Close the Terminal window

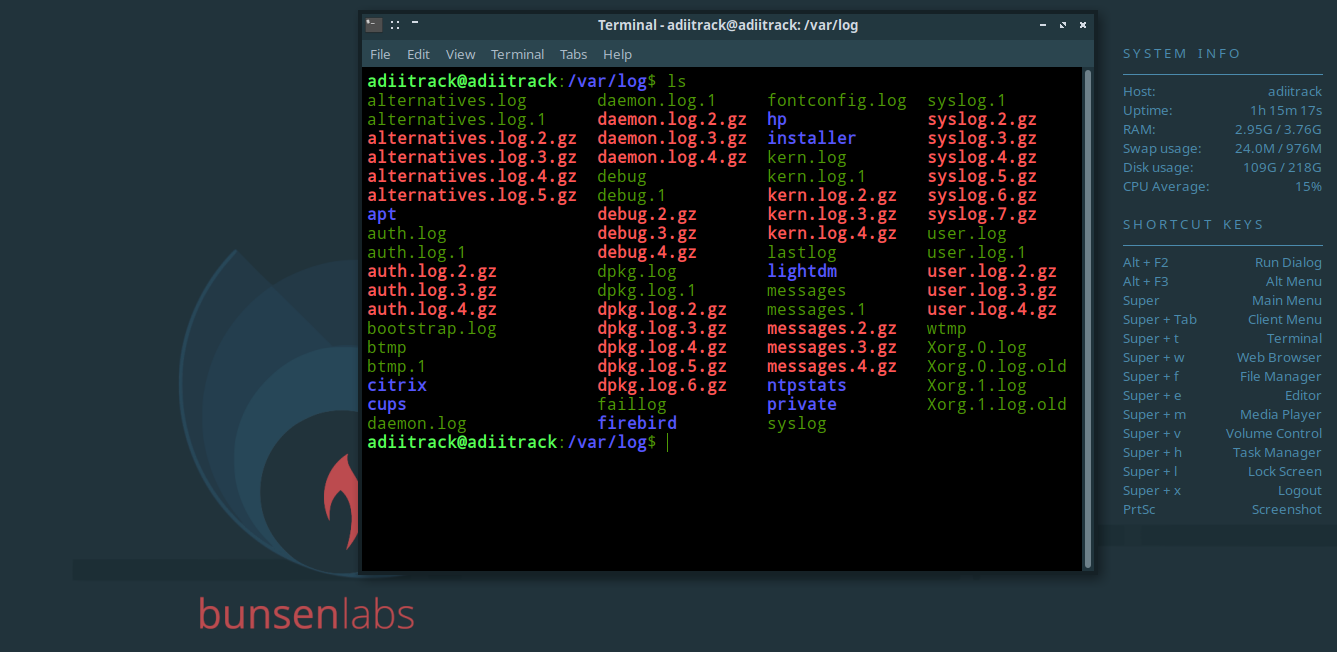pyautogui.click(x=1081, y=25)
